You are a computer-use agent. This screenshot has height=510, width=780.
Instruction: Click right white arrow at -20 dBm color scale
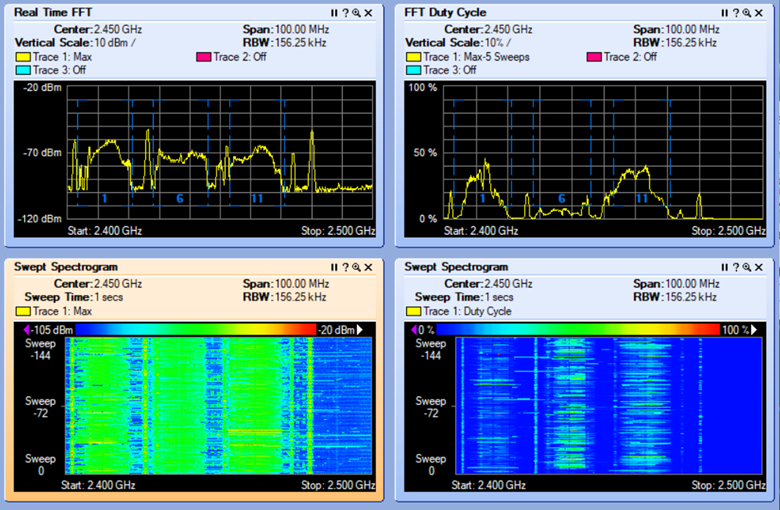(360, 329)
